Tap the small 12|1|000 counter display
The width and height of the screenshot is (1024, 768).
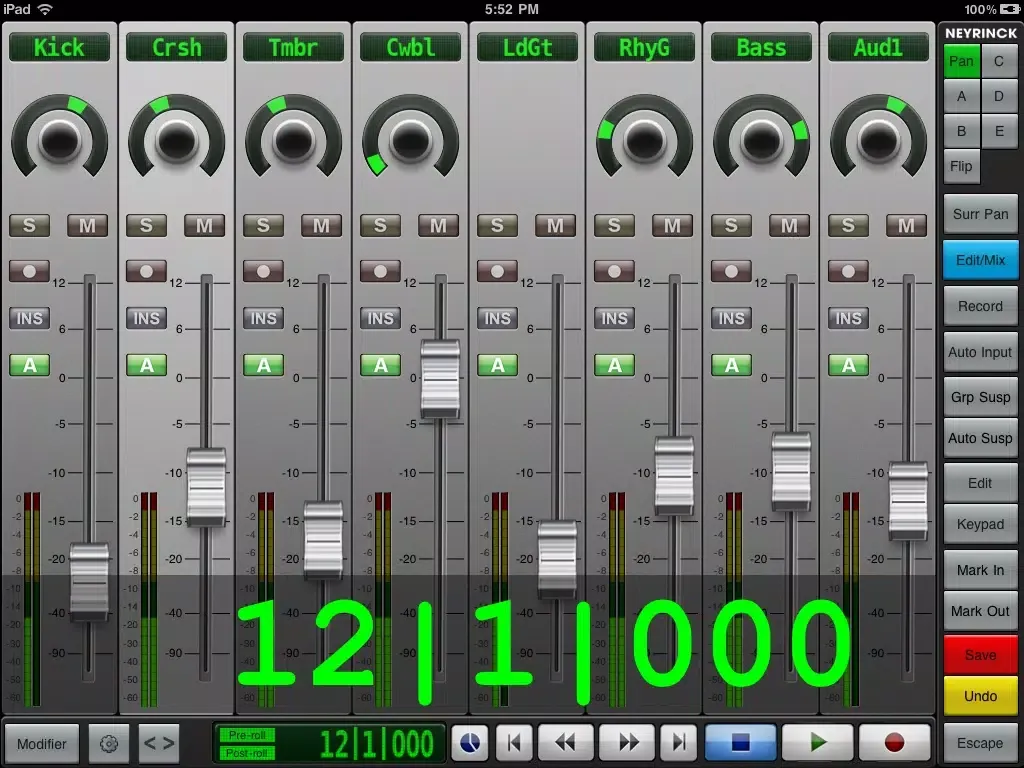click(376, 743)
